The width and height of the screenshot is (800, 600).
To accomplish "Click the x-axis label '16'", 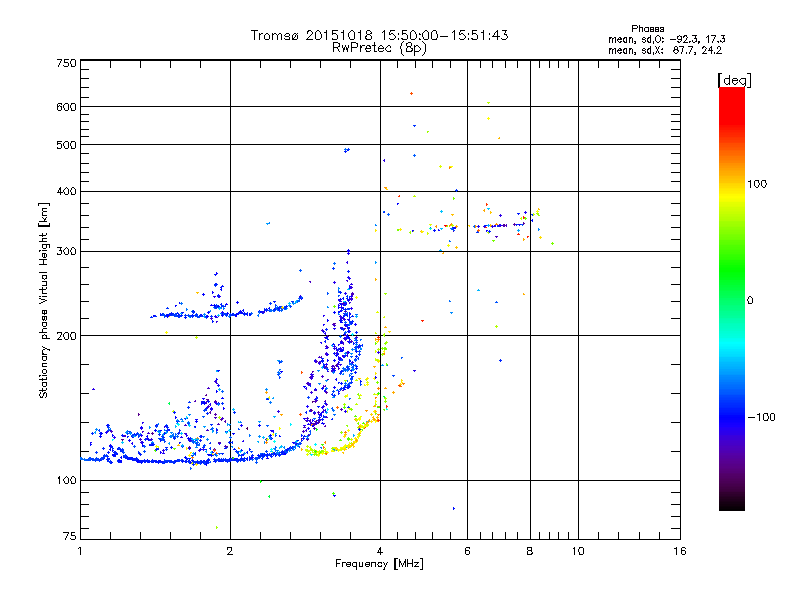I will (680, 551).
